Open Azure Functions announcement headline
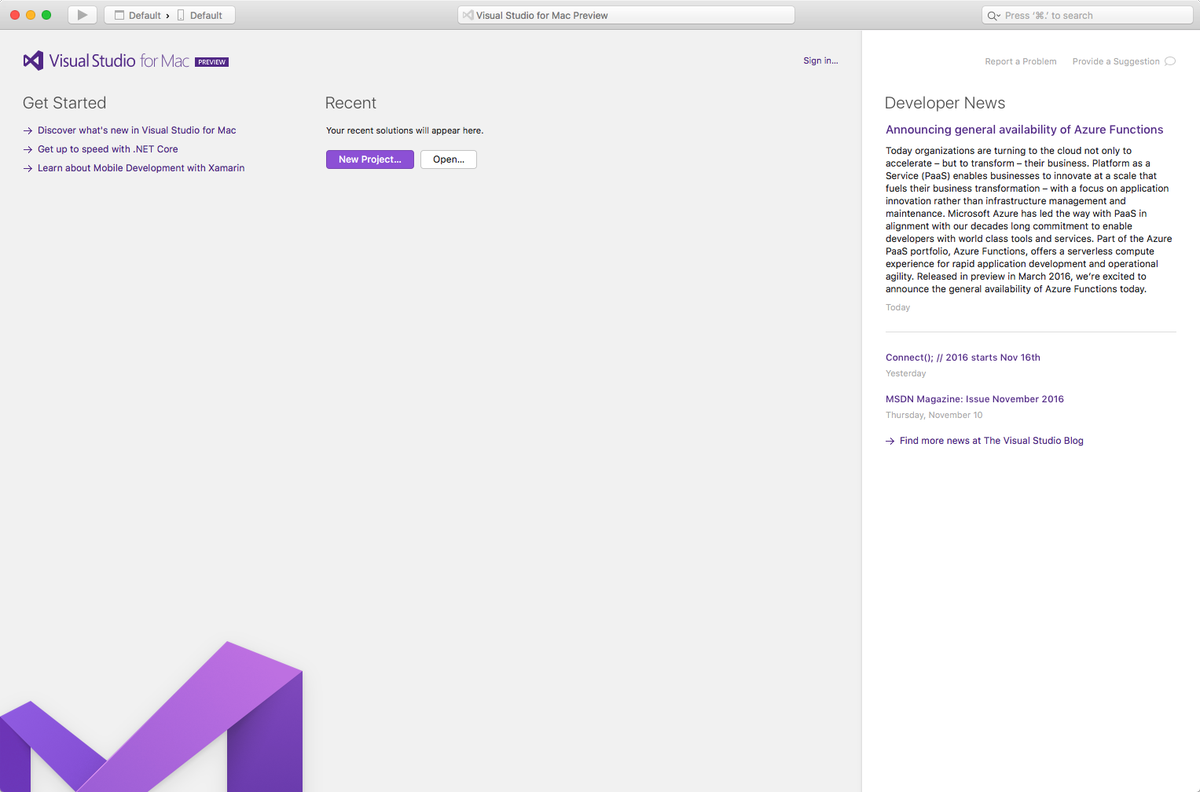This screenshot has height=792, width=1200. 1024,130
